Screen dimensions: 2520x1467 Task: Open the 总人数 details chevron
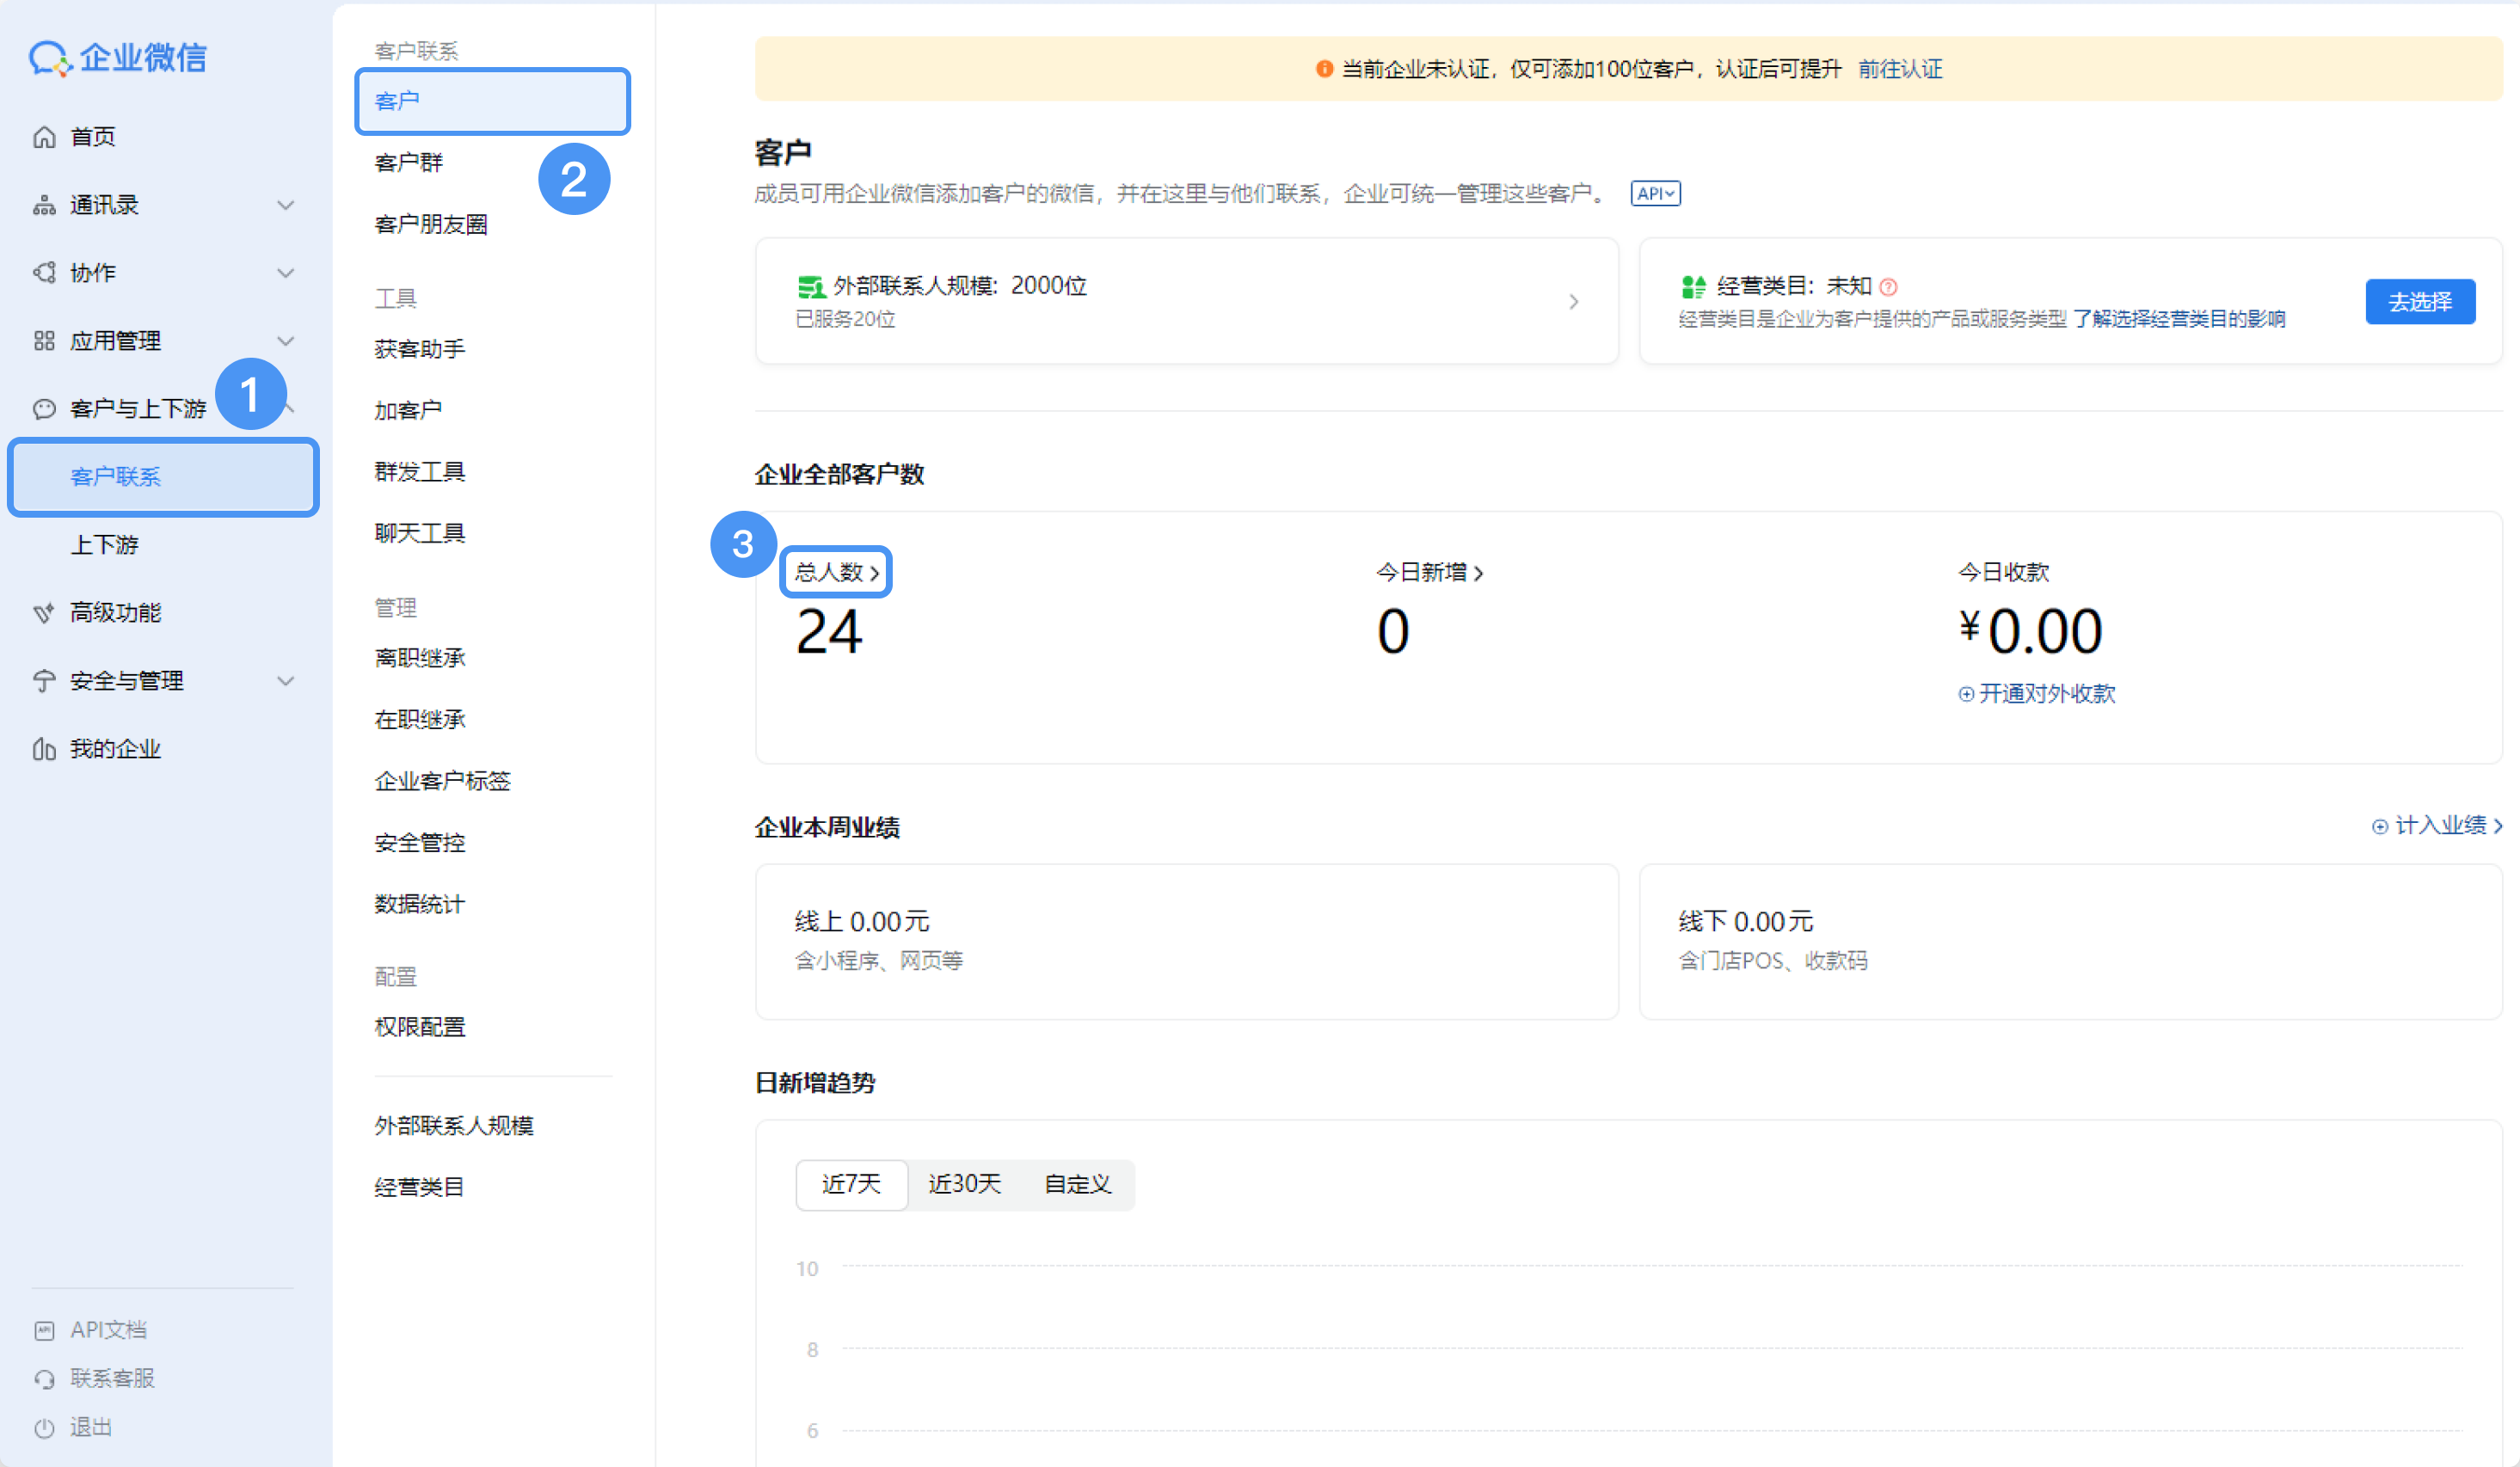point(874,573)
